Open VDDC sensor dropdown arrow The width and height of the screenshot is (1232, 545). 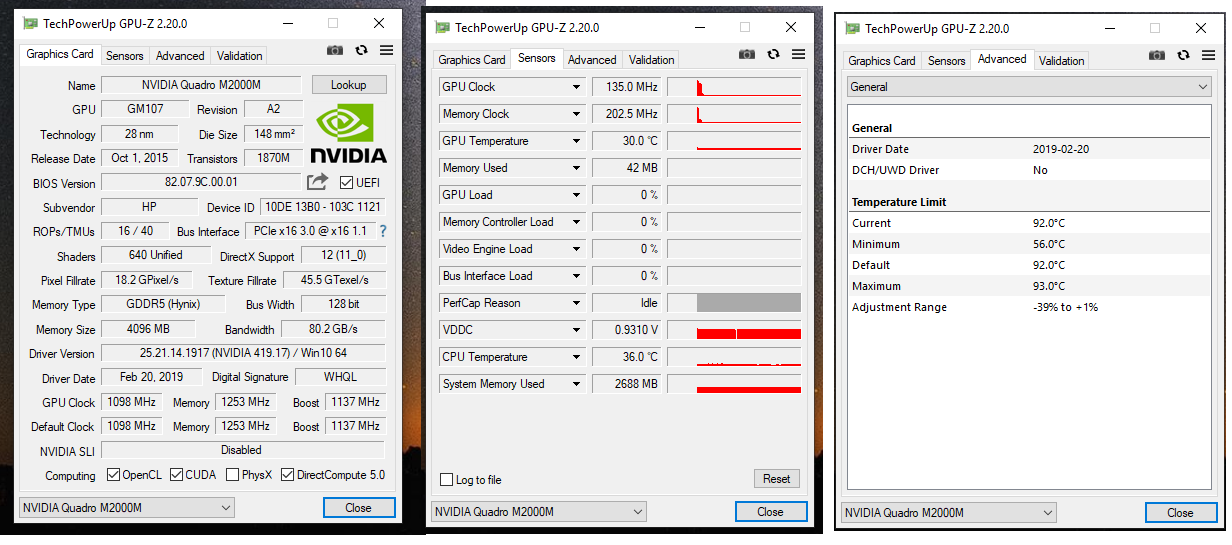click(x=576, y=330)
